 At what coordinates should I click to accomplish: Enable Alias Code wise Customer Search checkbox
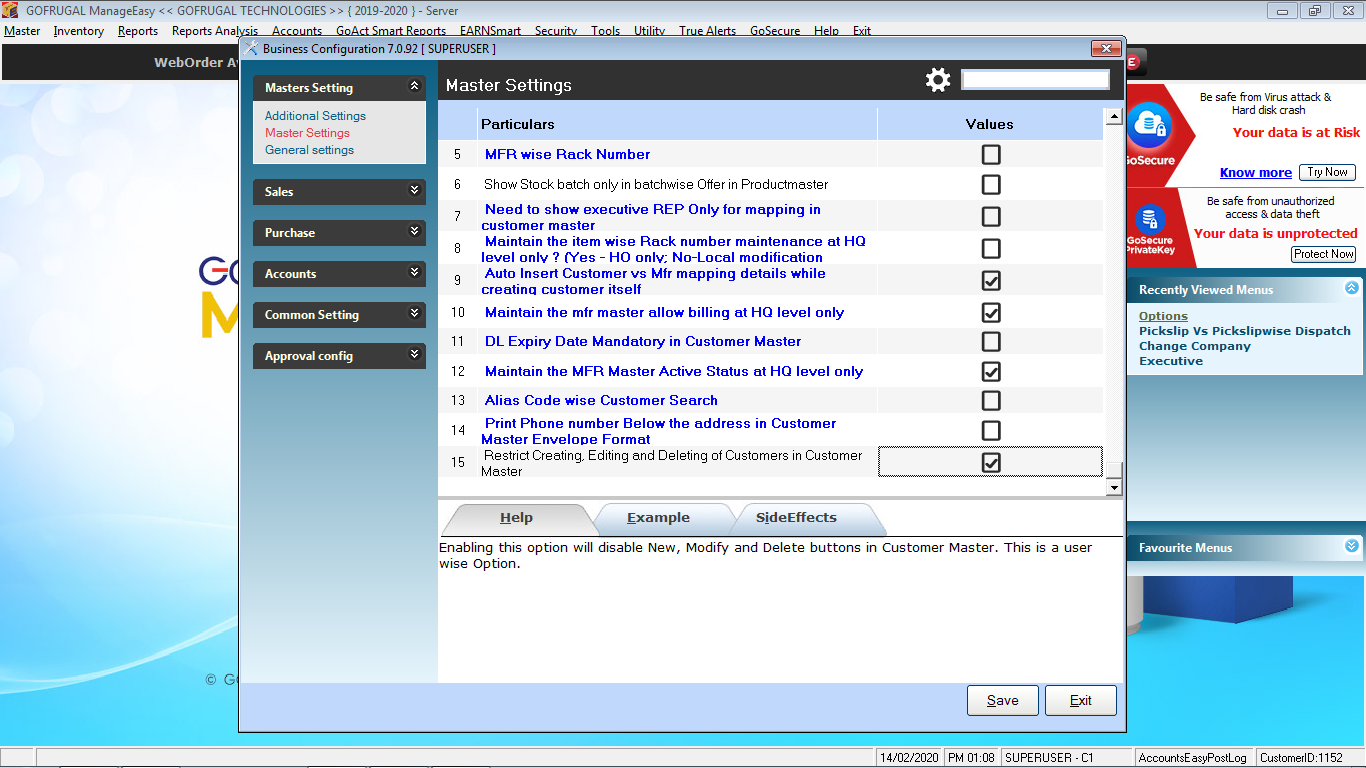pos(991,401)
